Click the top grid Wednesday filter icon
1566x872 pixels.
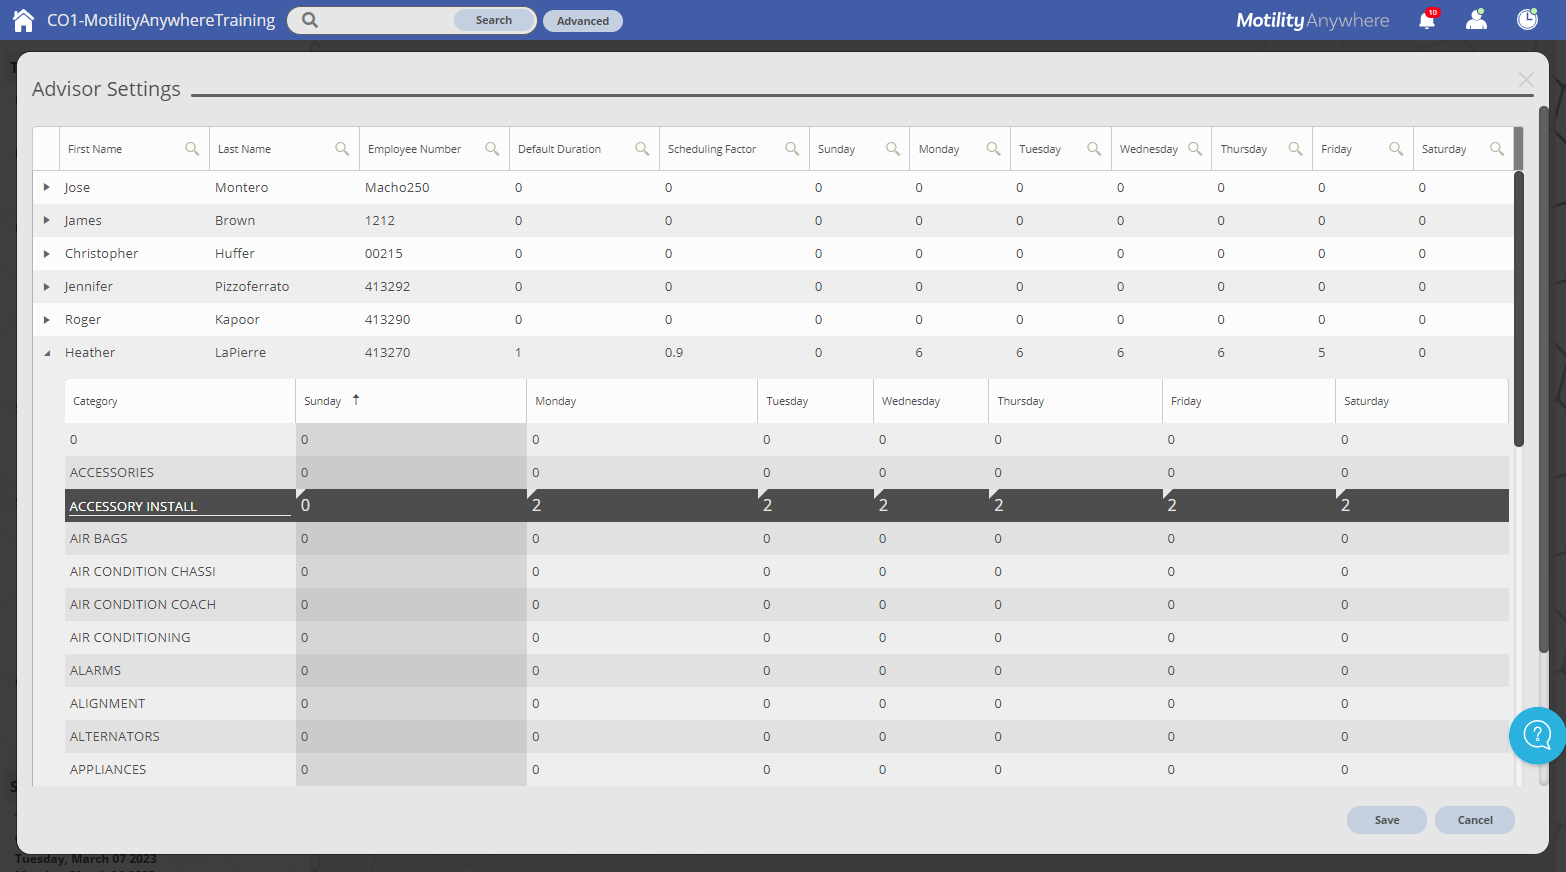(x=1195, y=149)
